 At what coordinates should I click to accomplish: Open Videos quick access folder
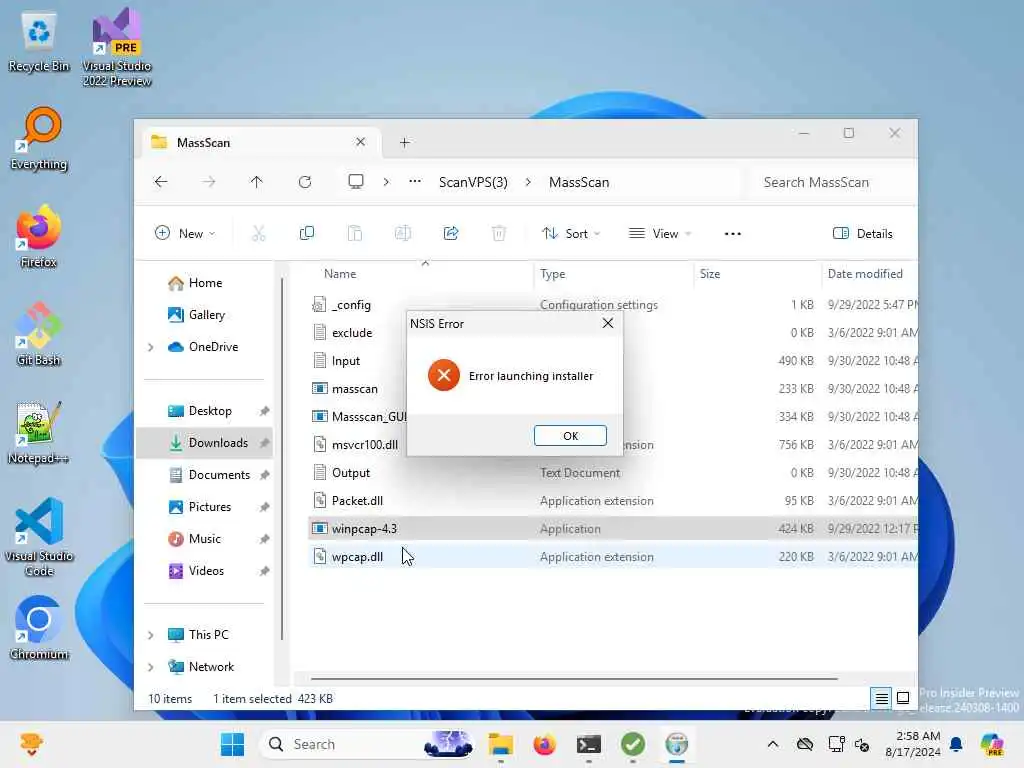(206, 571)
